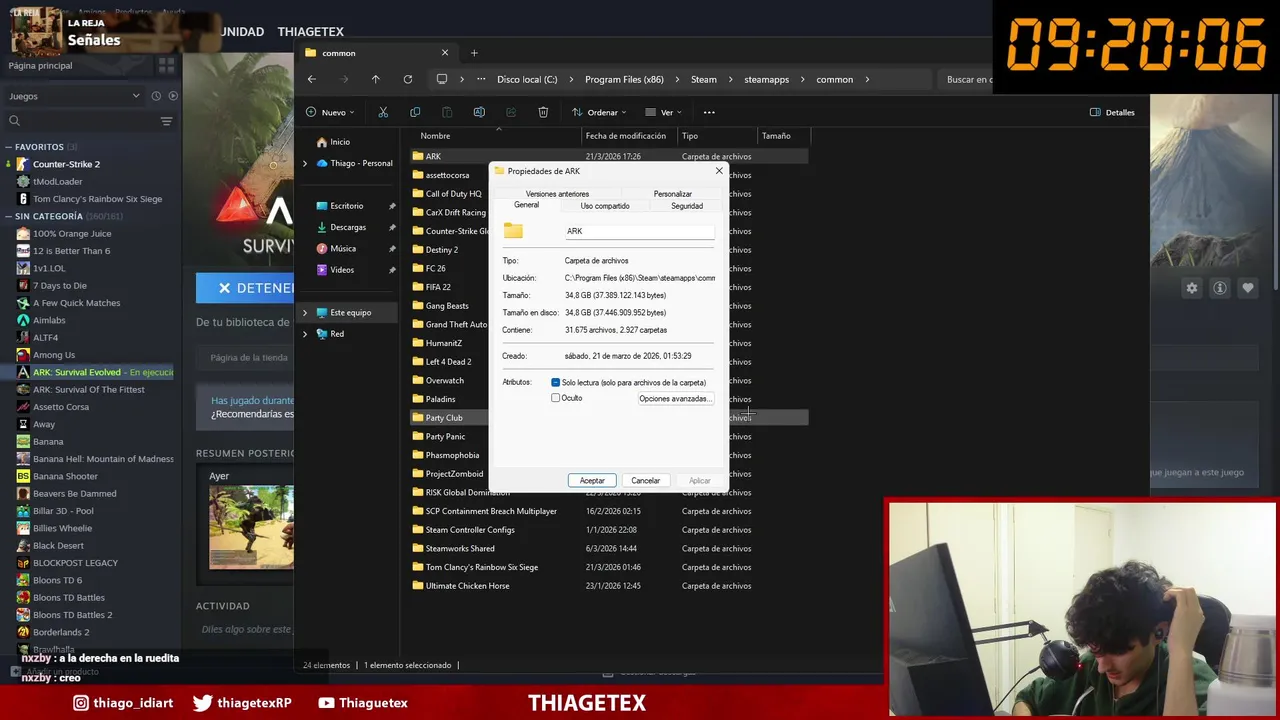The image size is (1280, 720).
Task: Refresh the common folder view
Action: click(x=407, y=79)
